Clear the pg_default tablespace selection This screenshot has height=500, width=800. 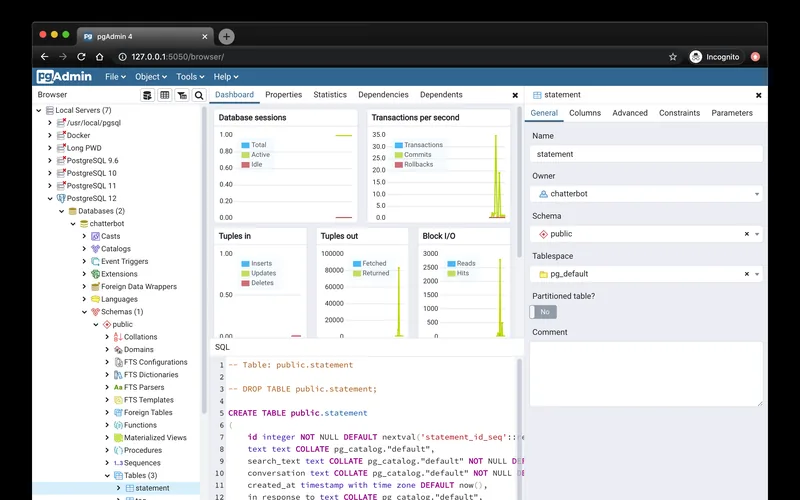pos(746,274)
